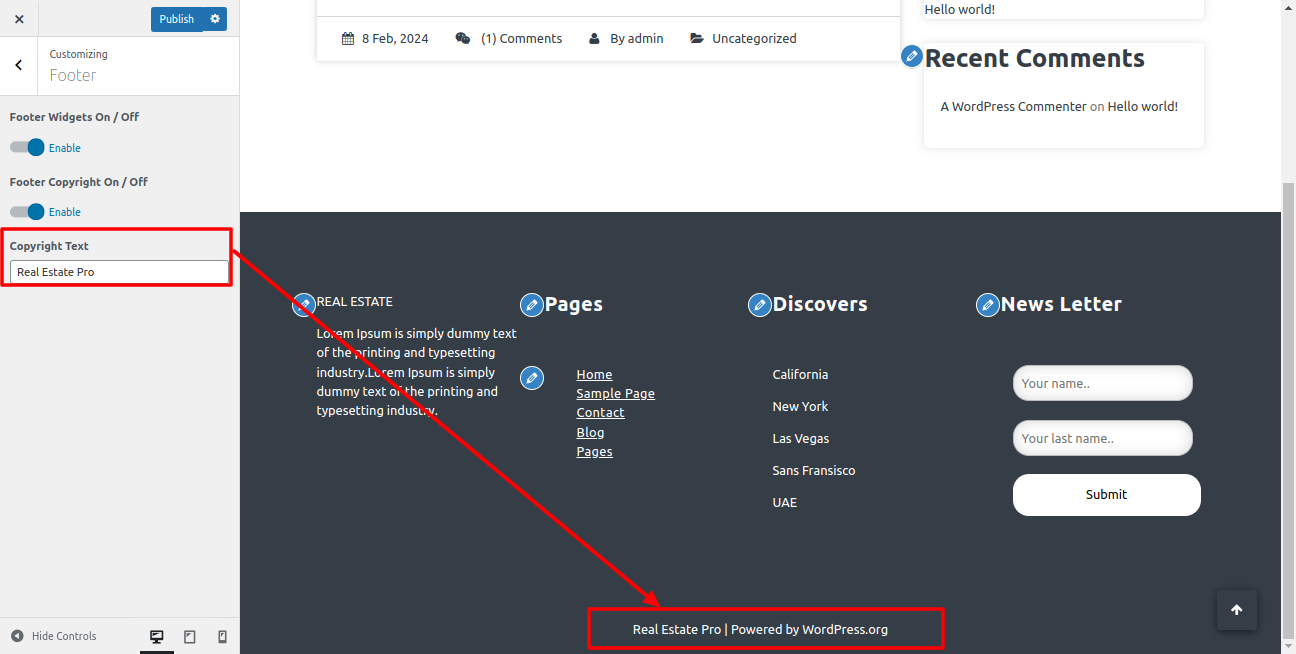The height and width of the screenshot is (654, 1296).
Task: Toggle the Footer Widgets On / Off switch
Action: coord(27,148)
